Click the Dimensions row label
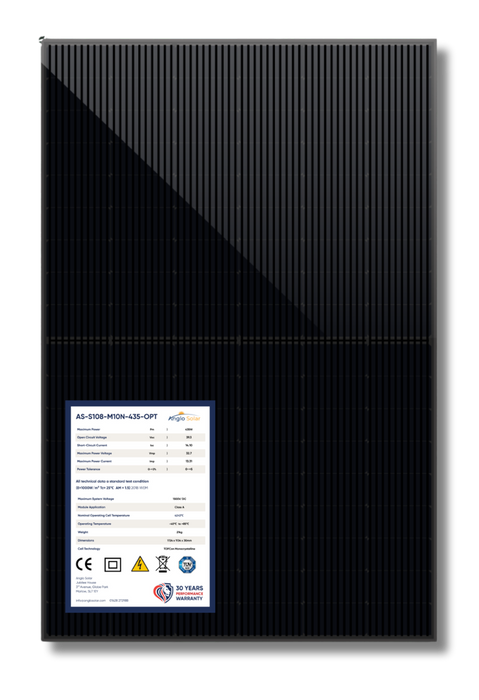 coord(86,540)
